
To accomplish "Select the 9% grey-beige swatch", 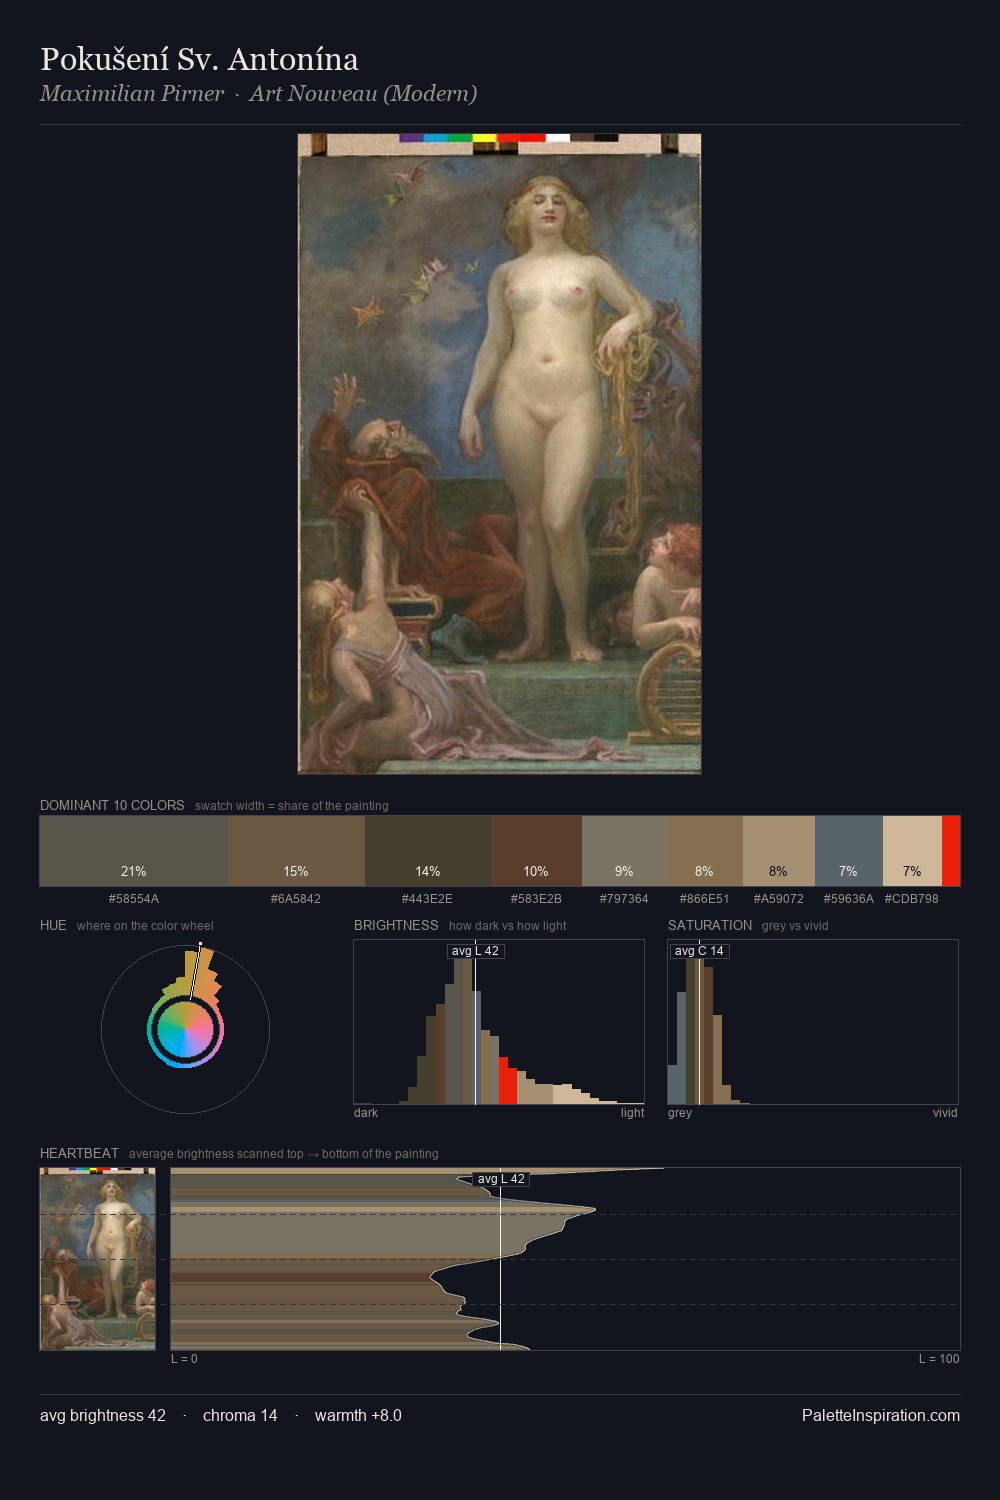I will pos(624,851).
